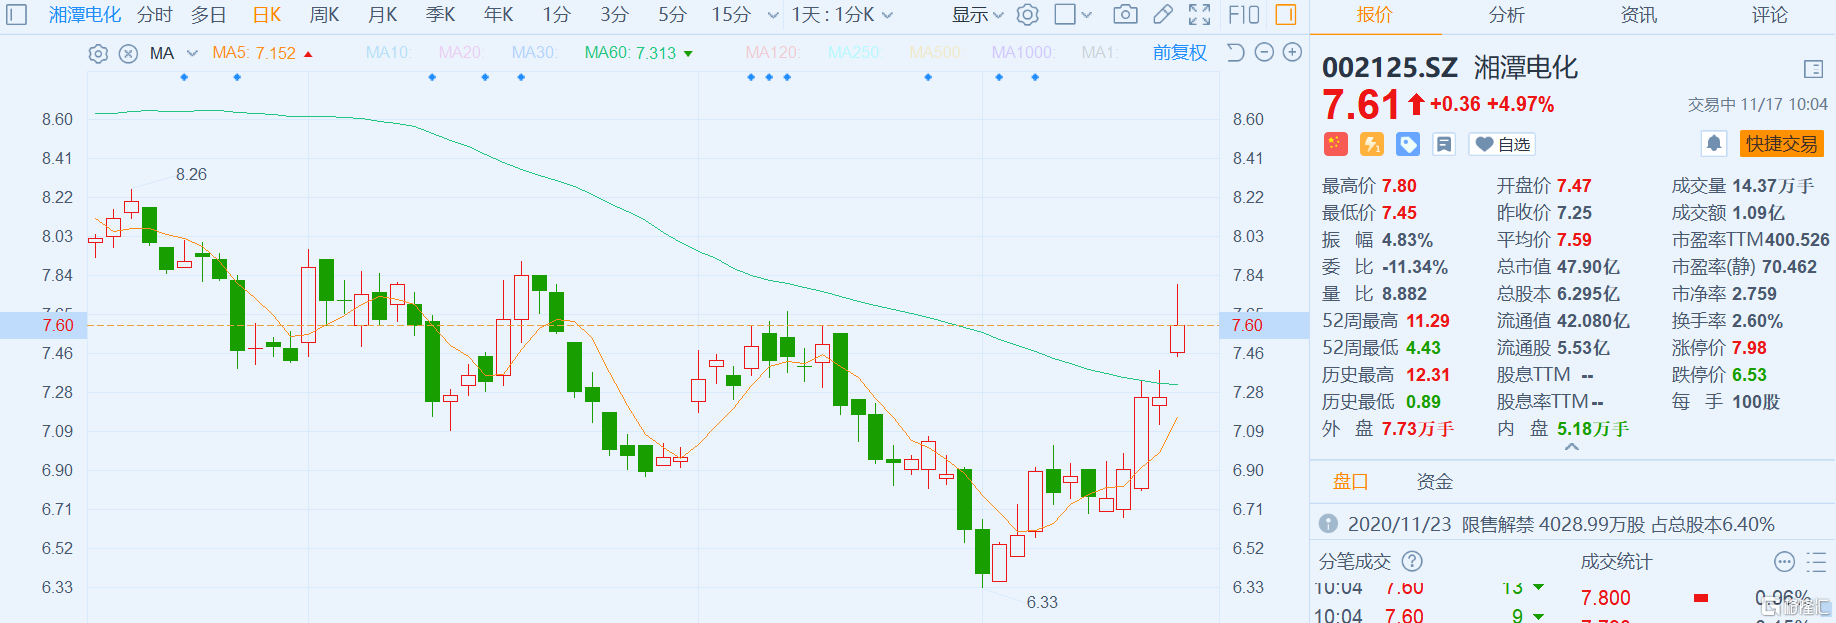1836x623 pixels.
Task: Open chart settings gear in top toolbar
Action: [1027, 15]
